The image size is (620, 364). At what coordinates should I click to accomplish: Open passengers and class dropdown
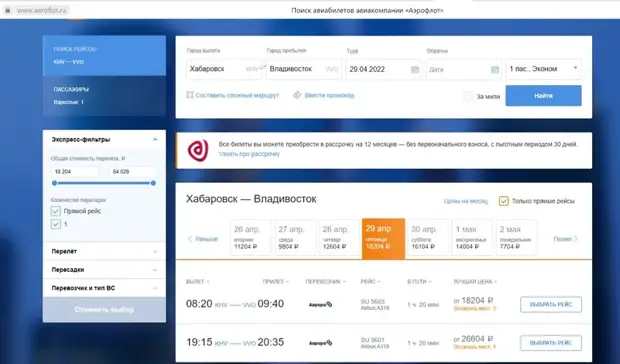(544, 69)
